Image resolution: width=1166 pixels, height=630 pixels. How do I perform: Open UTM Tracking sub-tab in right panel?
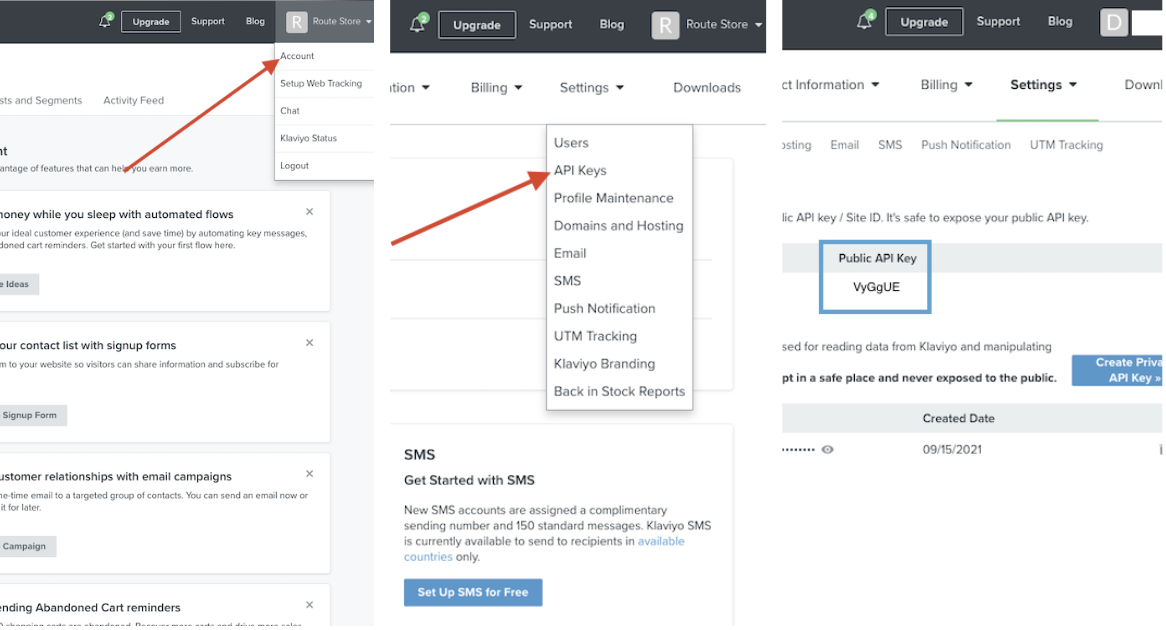click(1066, 145)
